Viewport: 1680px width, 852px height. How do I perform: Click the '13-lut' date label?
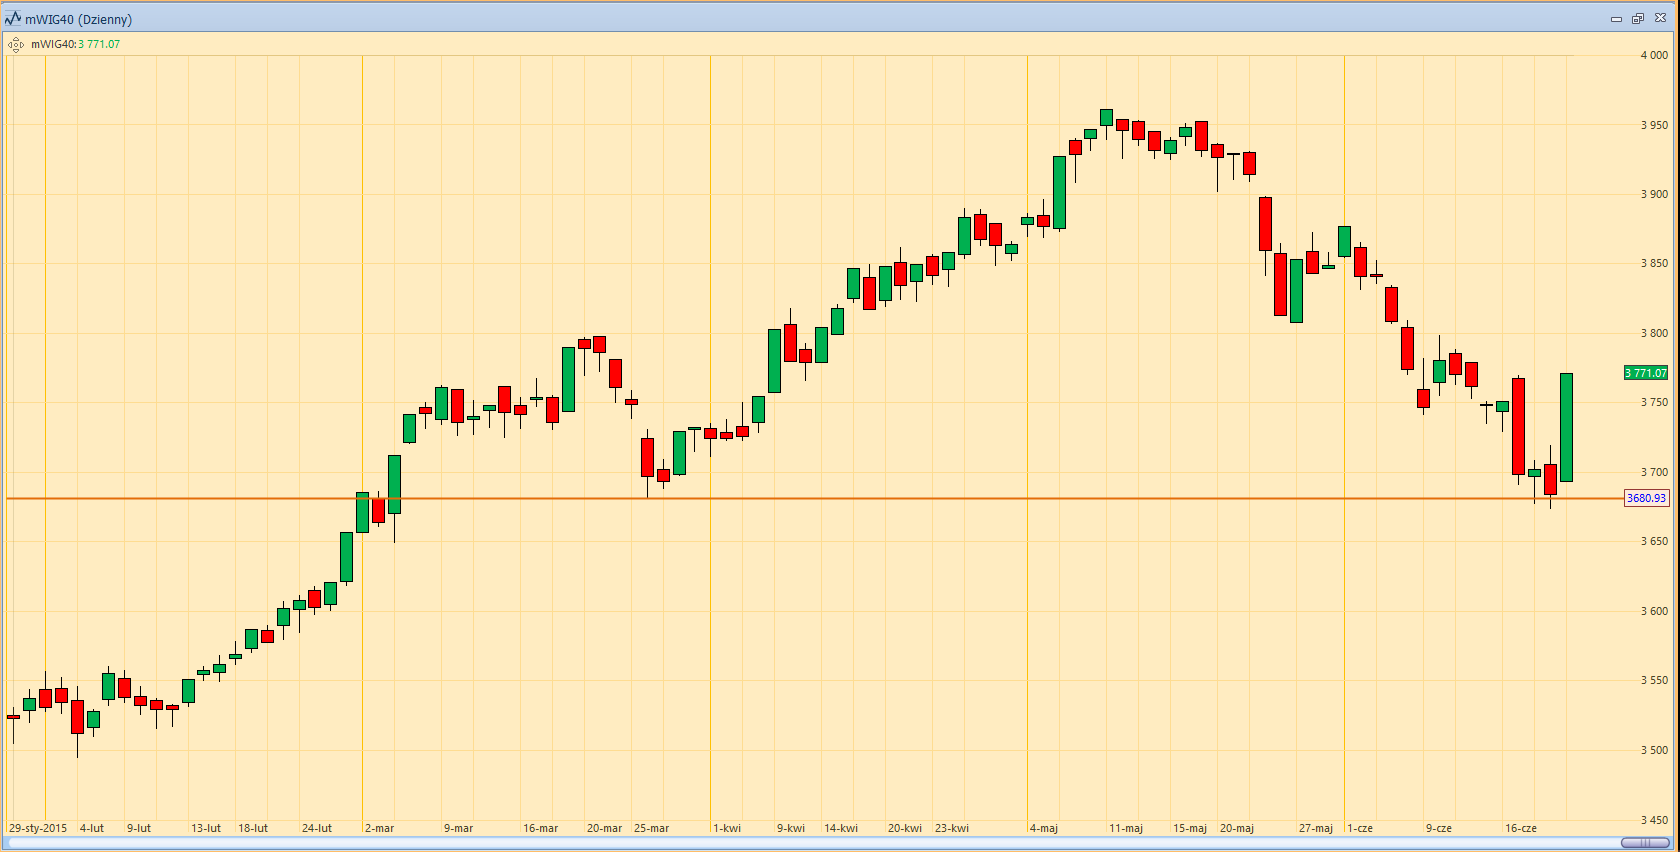click(x=206, y=828)
